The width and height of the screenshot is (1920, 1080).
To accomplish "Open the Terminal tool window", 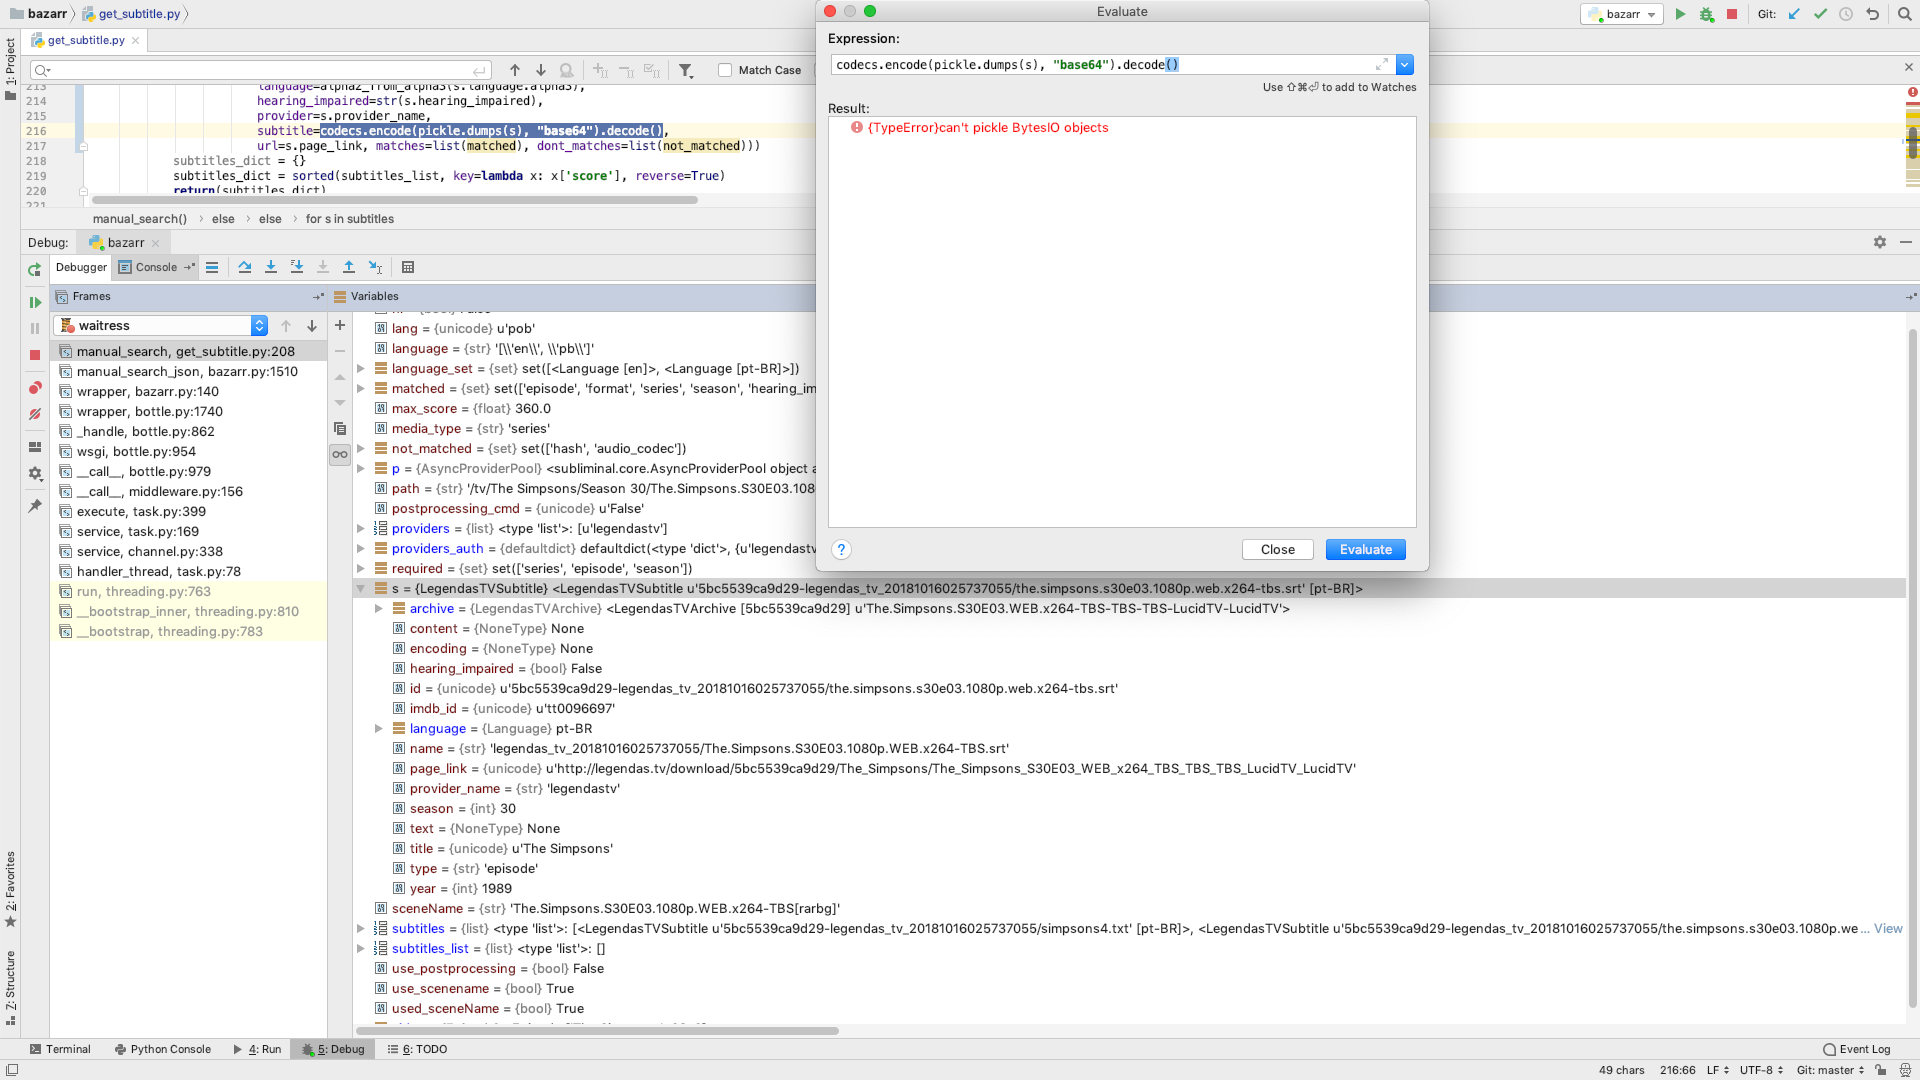I will (60, 1049).
